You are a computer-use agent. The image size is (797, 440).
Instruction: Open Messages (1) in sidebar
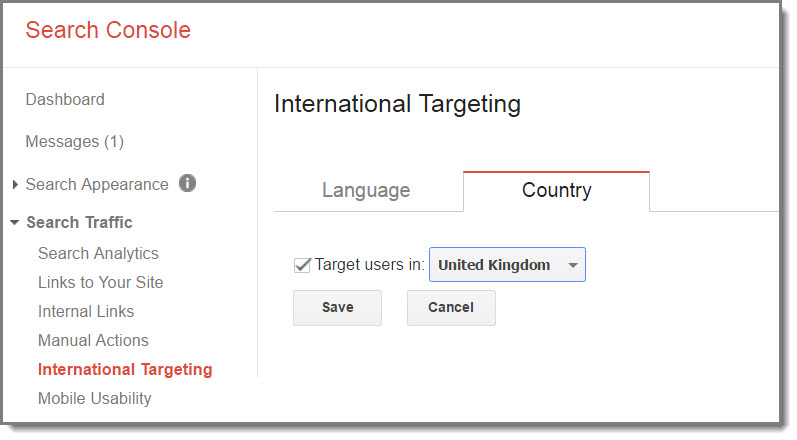pyautogui.click(x=75, y=141)
